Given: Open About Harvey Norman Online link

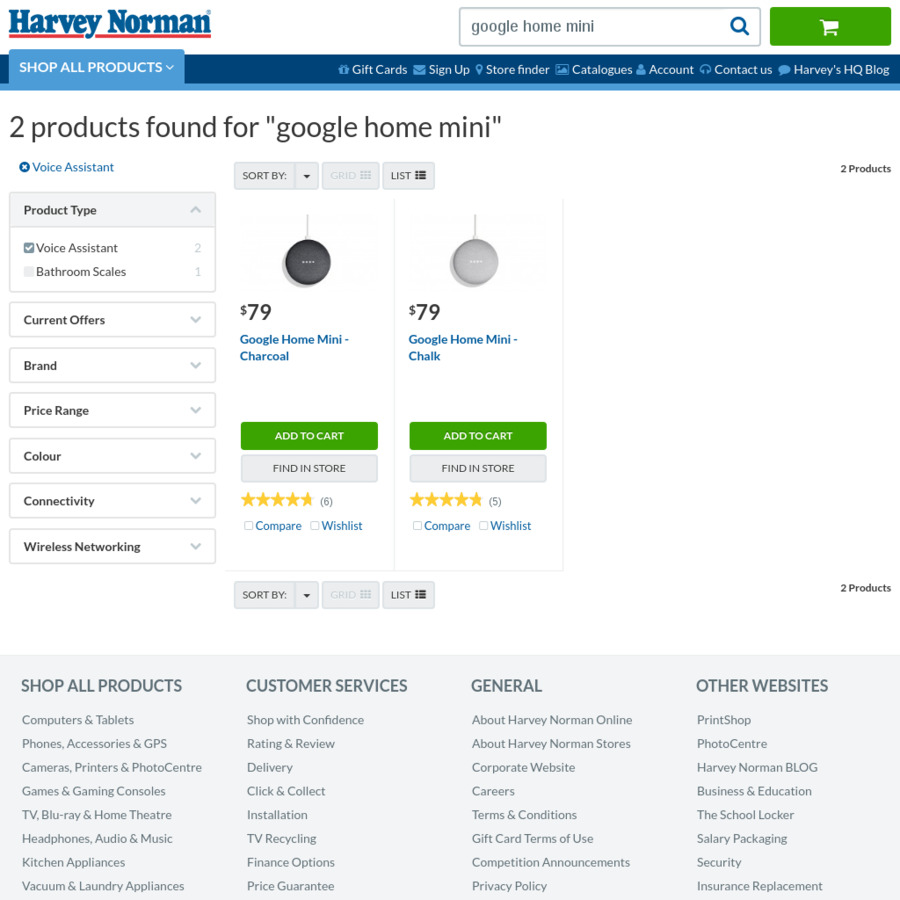Looking at the screenshot, I should (x=552, y=720).
